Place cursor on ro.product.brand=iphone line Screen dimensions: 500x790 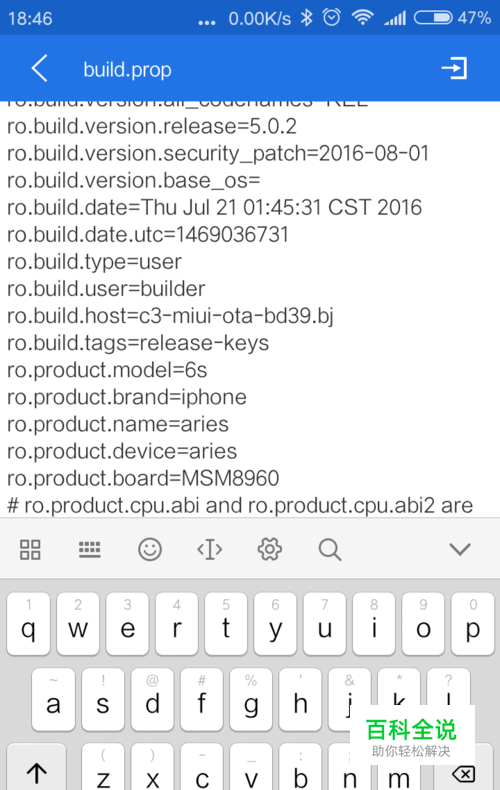[127, 398]
